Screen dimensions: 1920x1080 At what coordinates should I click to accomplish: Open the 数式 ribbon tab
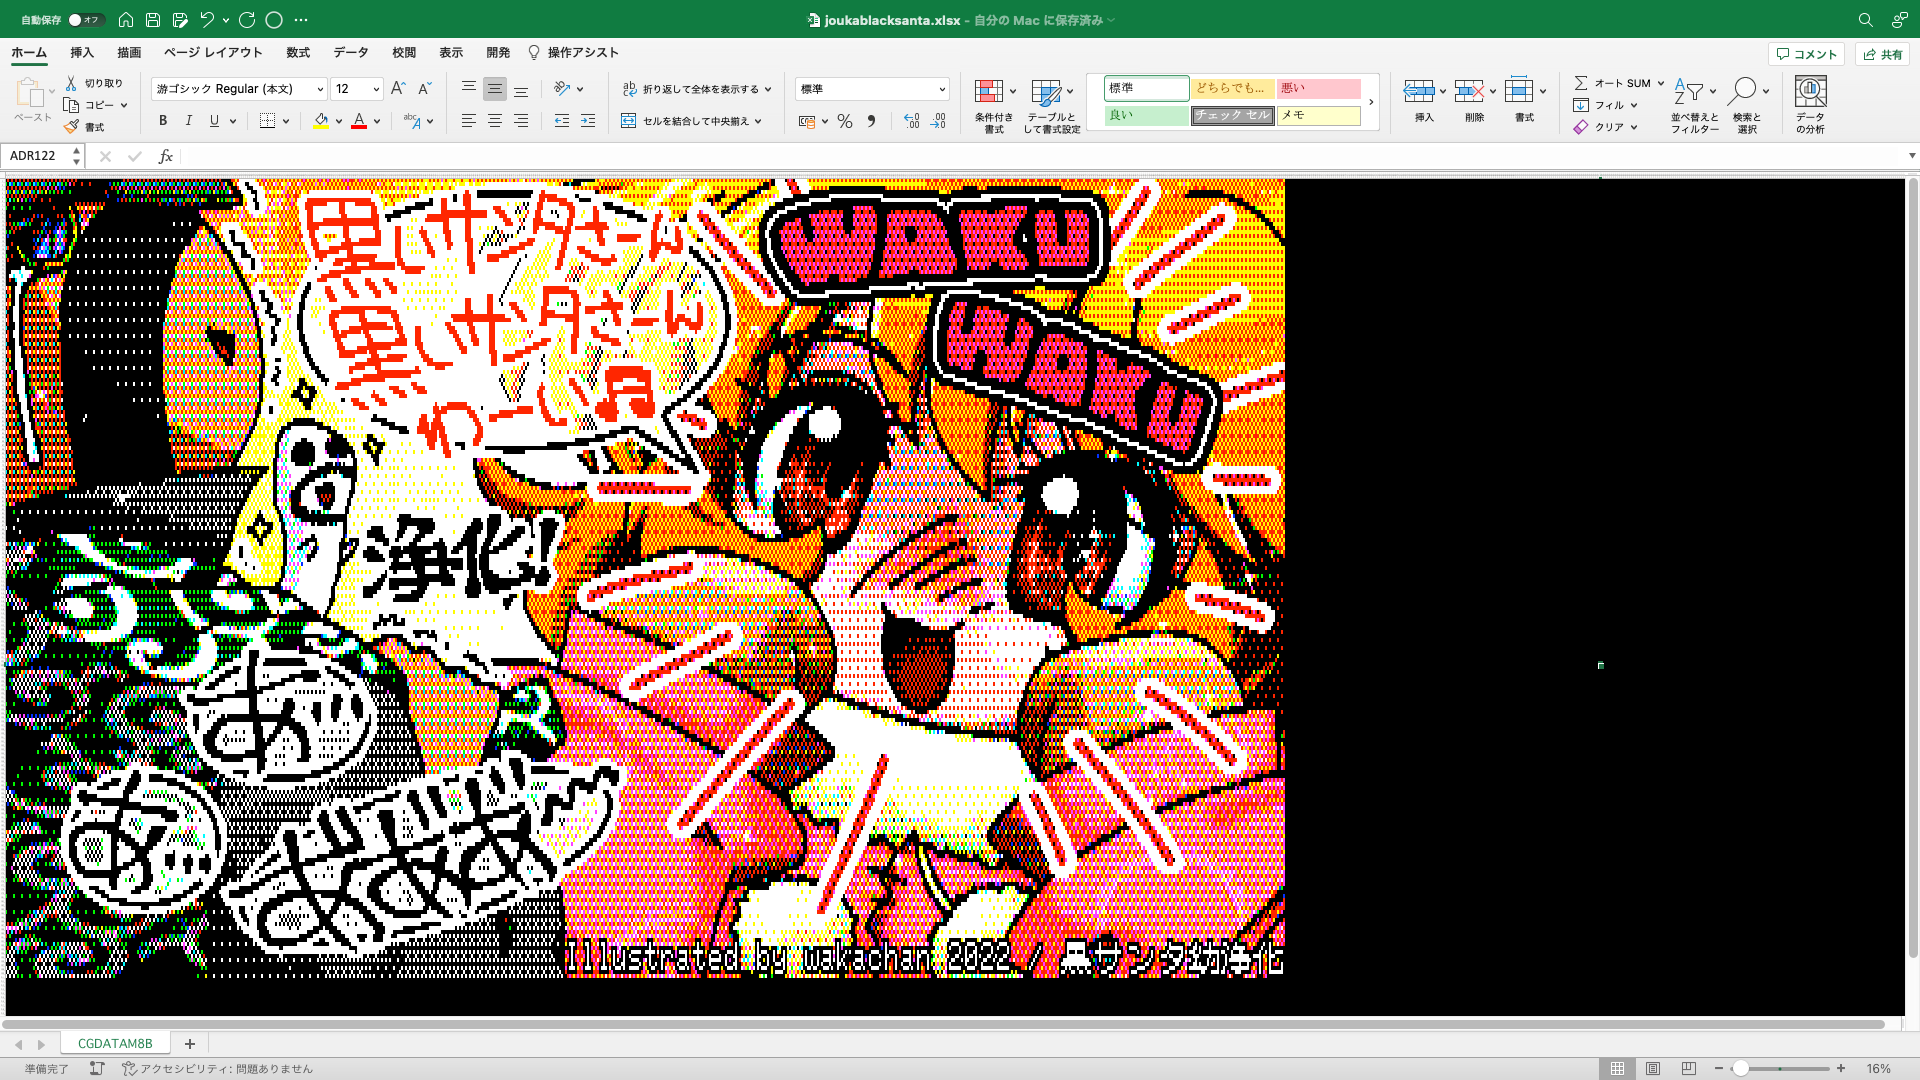point(298,53)
